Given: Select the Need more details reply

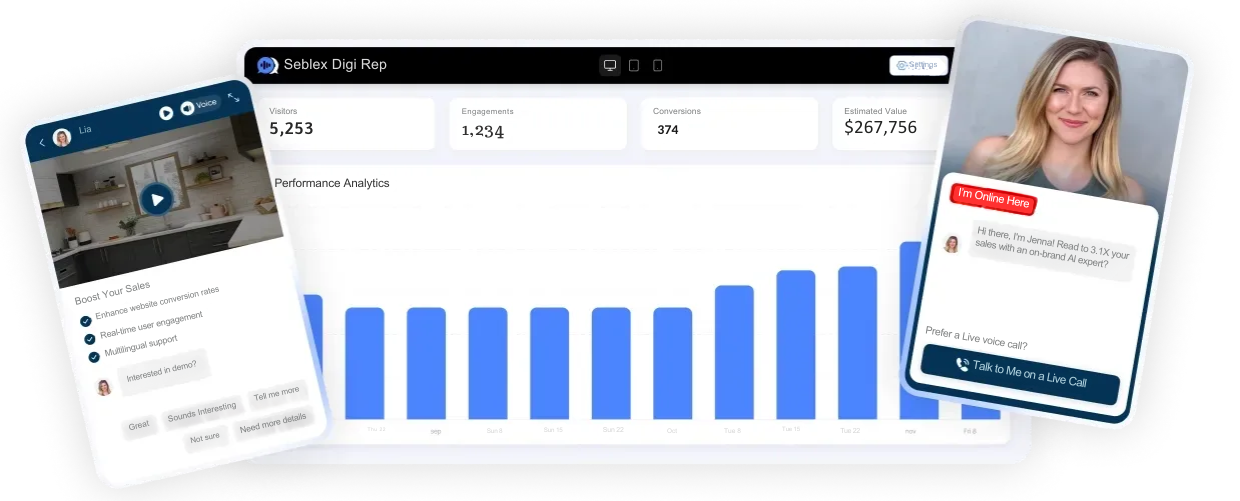Looking at the screenshot, I should pyautogui.click(x=273, y=422).
